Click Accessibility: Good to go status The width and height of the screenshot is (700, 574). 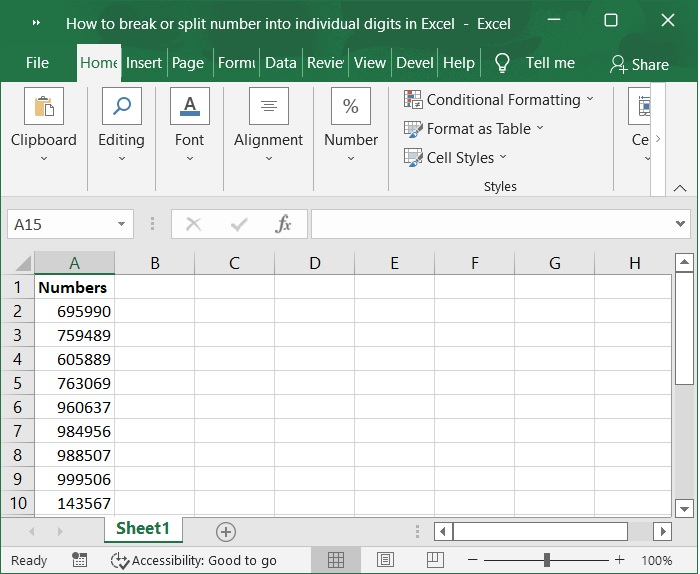[194, 560]
